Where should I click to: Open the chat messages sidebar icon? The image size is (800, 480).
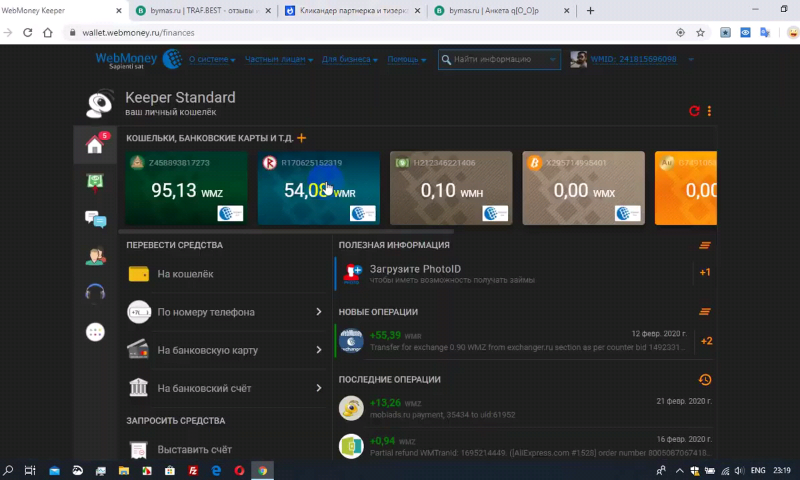point(95,219)
